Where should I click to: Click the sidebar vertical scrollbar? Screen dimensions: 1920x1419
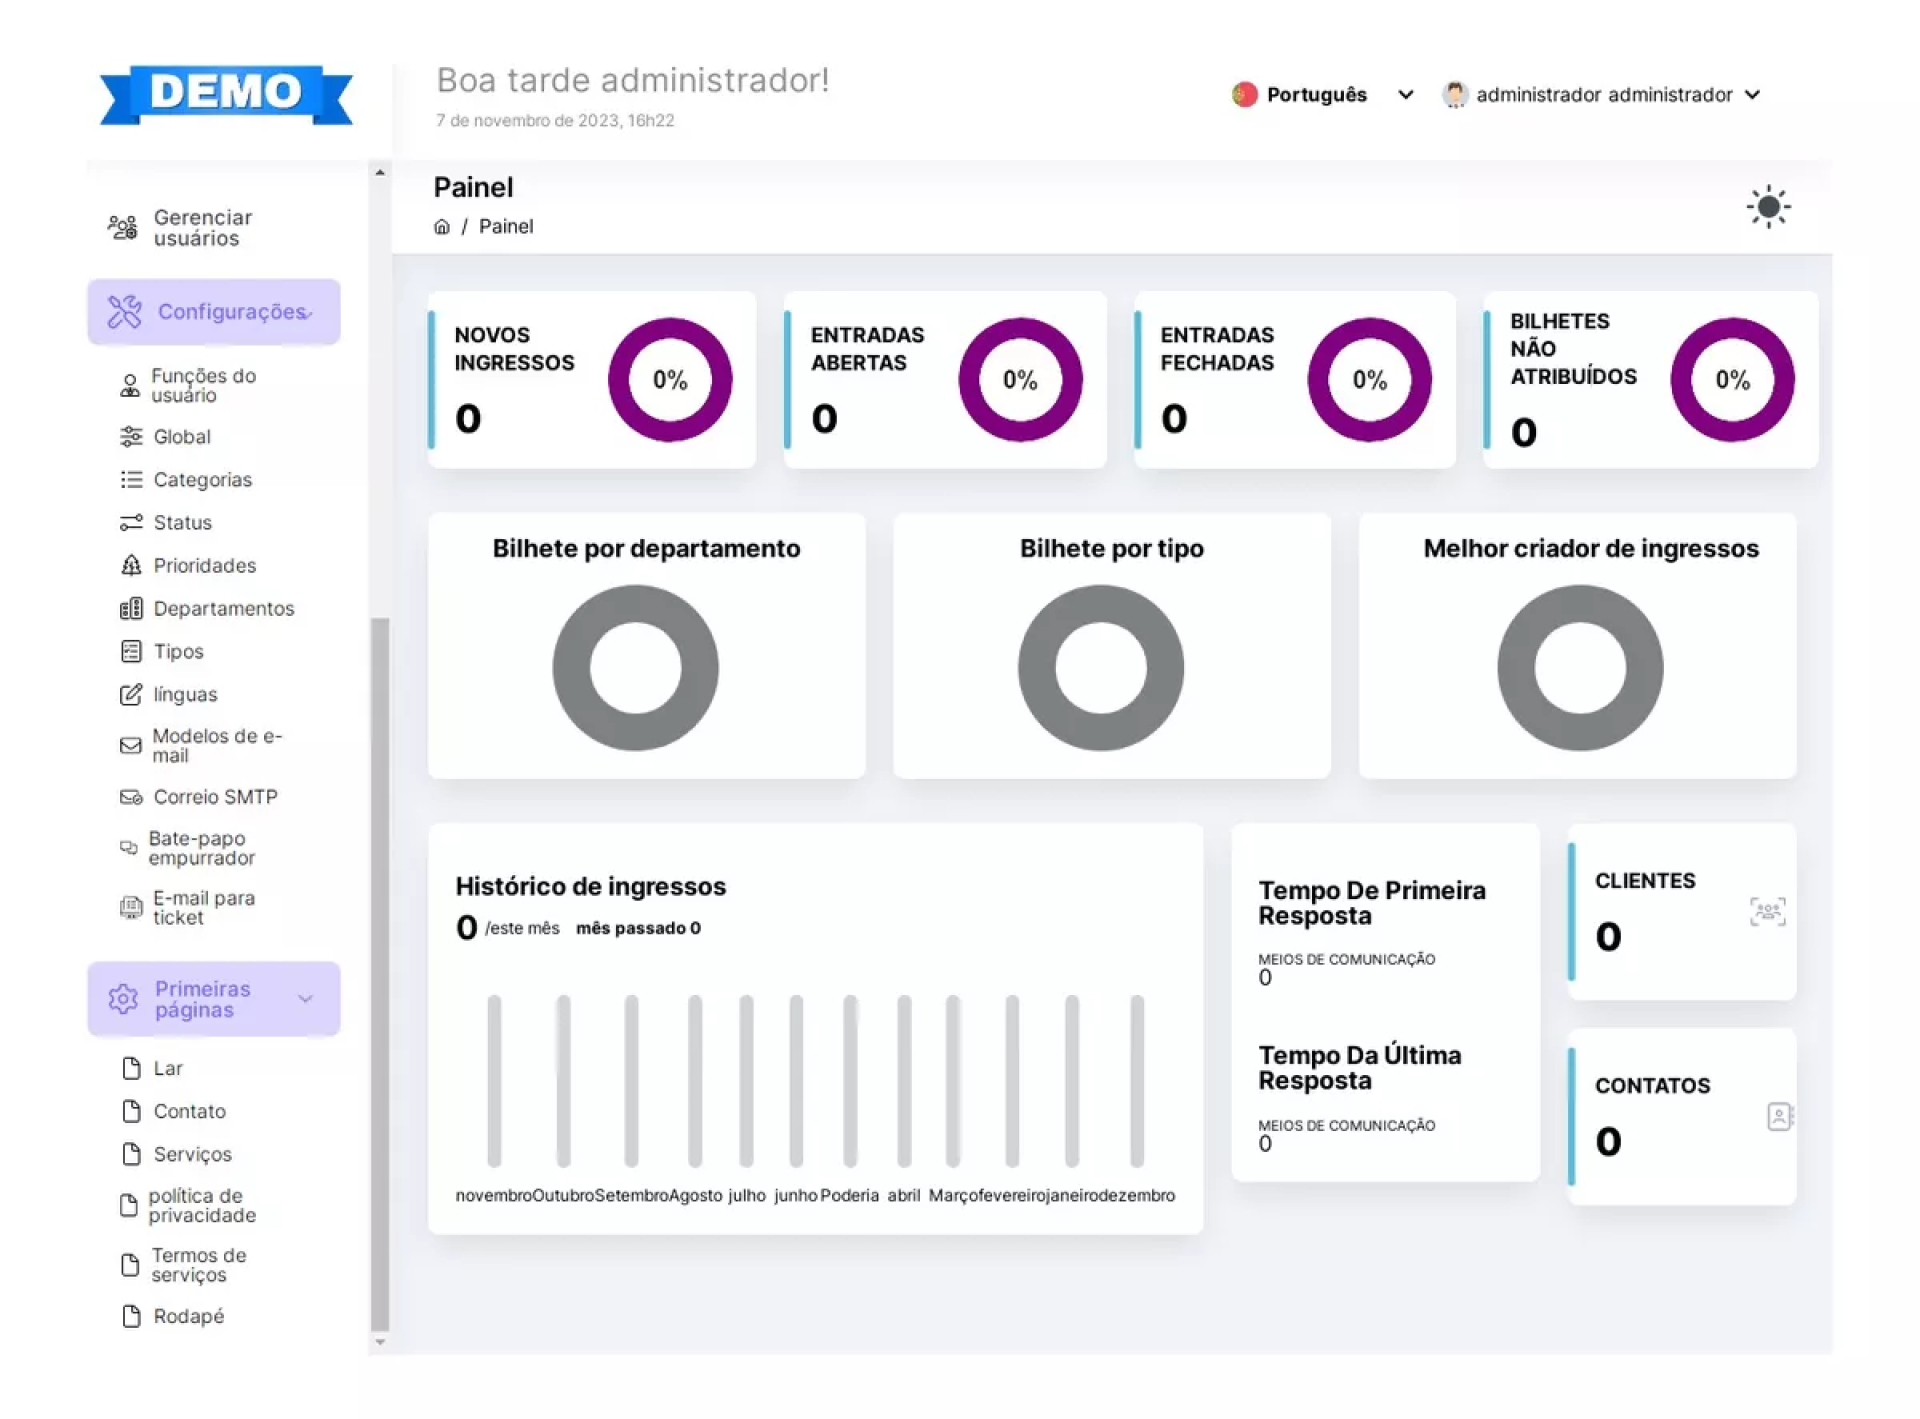coord(380,970)
